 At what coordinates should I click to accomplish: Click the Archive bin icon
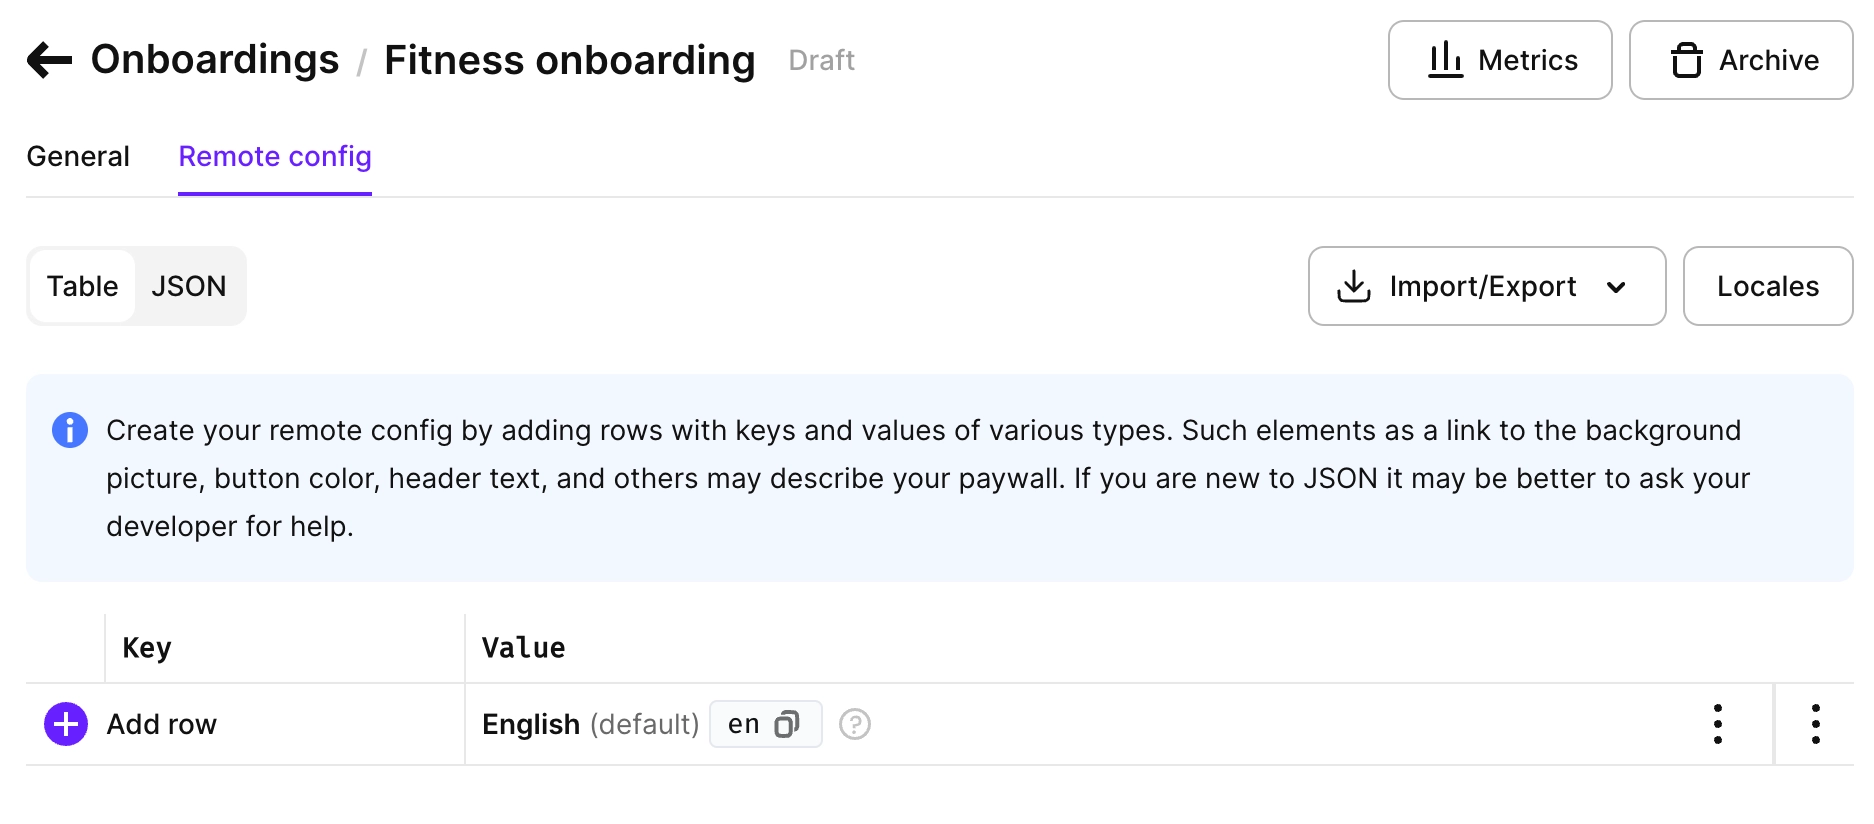pyautogui.click(x=1686, y=60)
